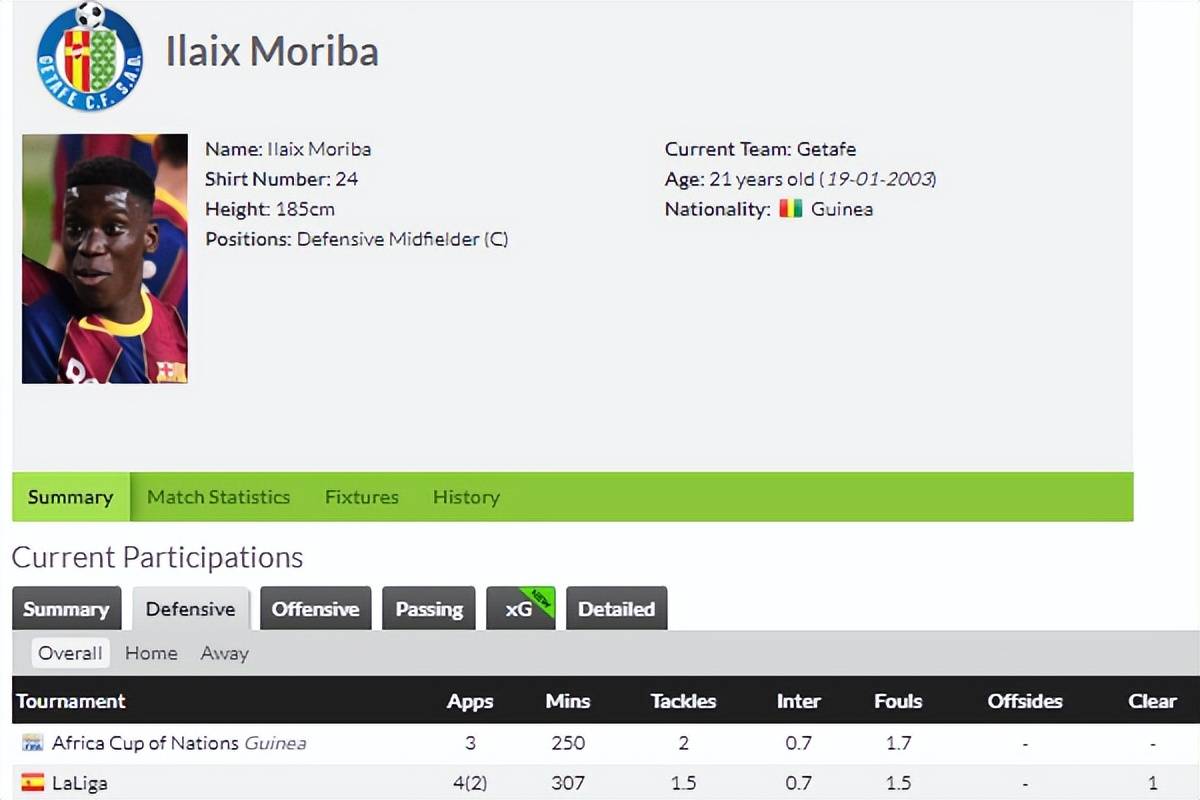Sort the table by Tackles column
Image resolution: width=1200 pixels, height=800 pixels.
pyautogui.click(x=683, y=701)
